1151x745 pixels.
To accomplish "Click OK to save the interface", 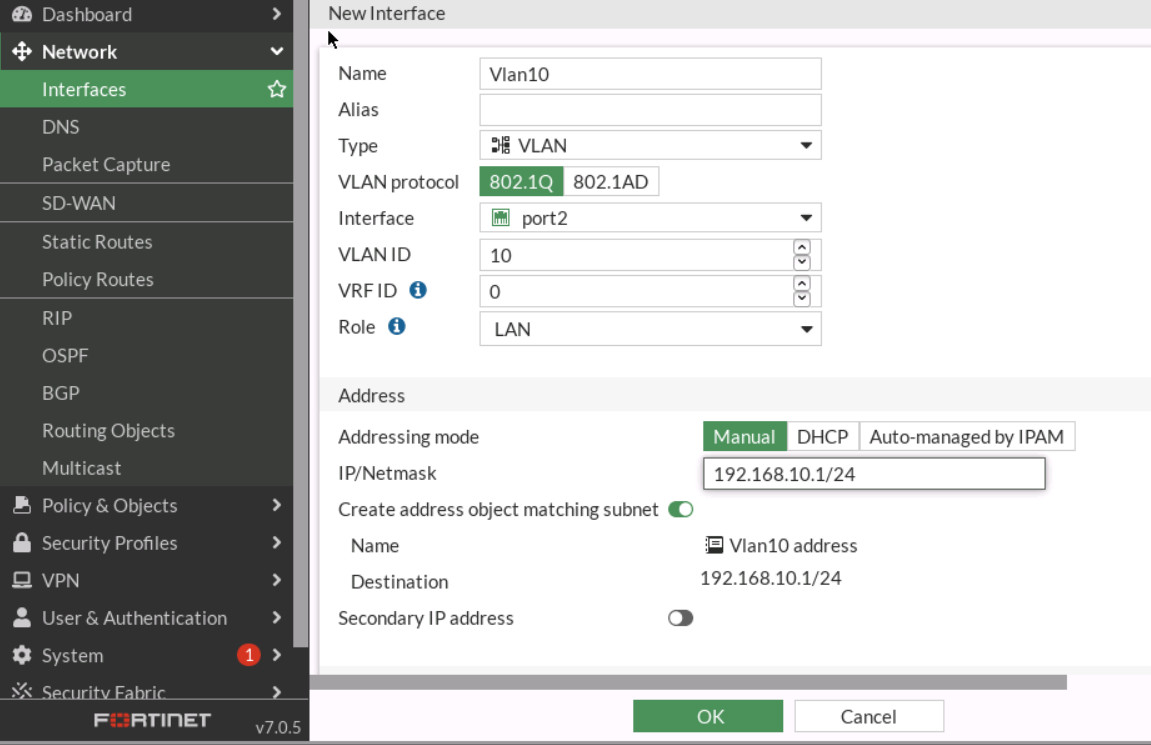I will 708,716.
